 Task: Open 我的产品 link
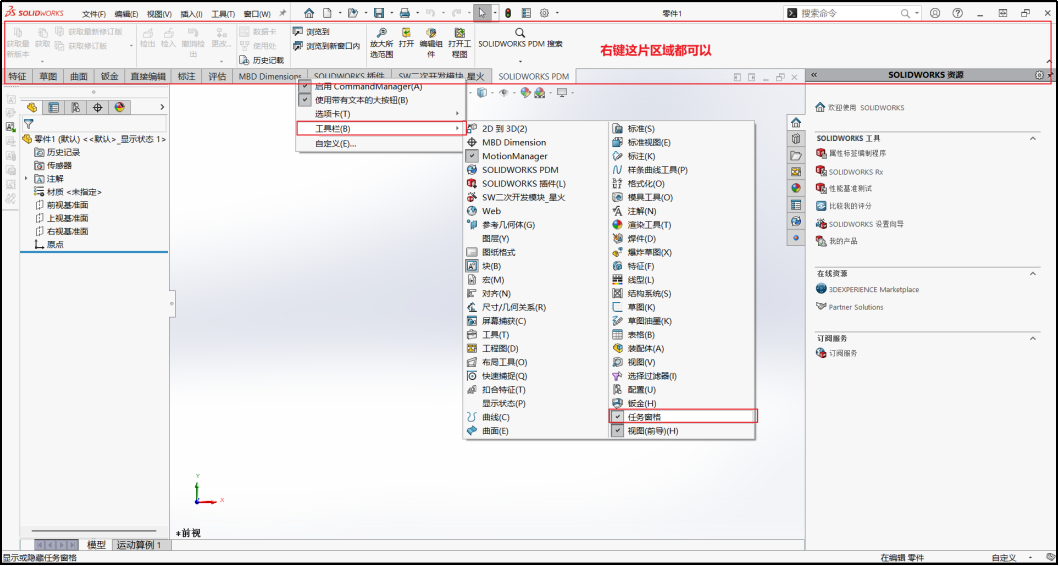[x=843, y=240]
